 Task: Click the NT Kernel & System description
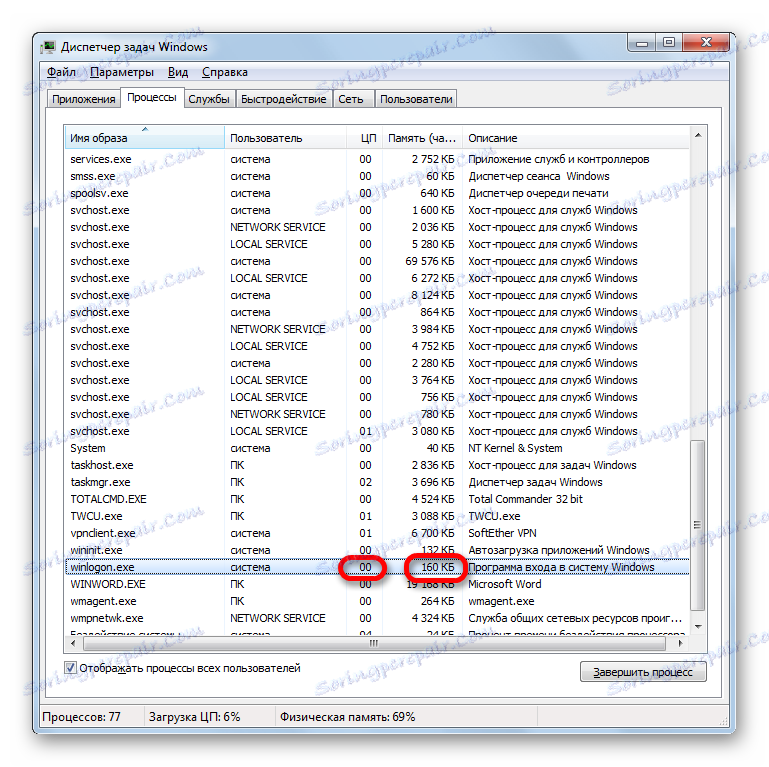[x=515, y=448]
